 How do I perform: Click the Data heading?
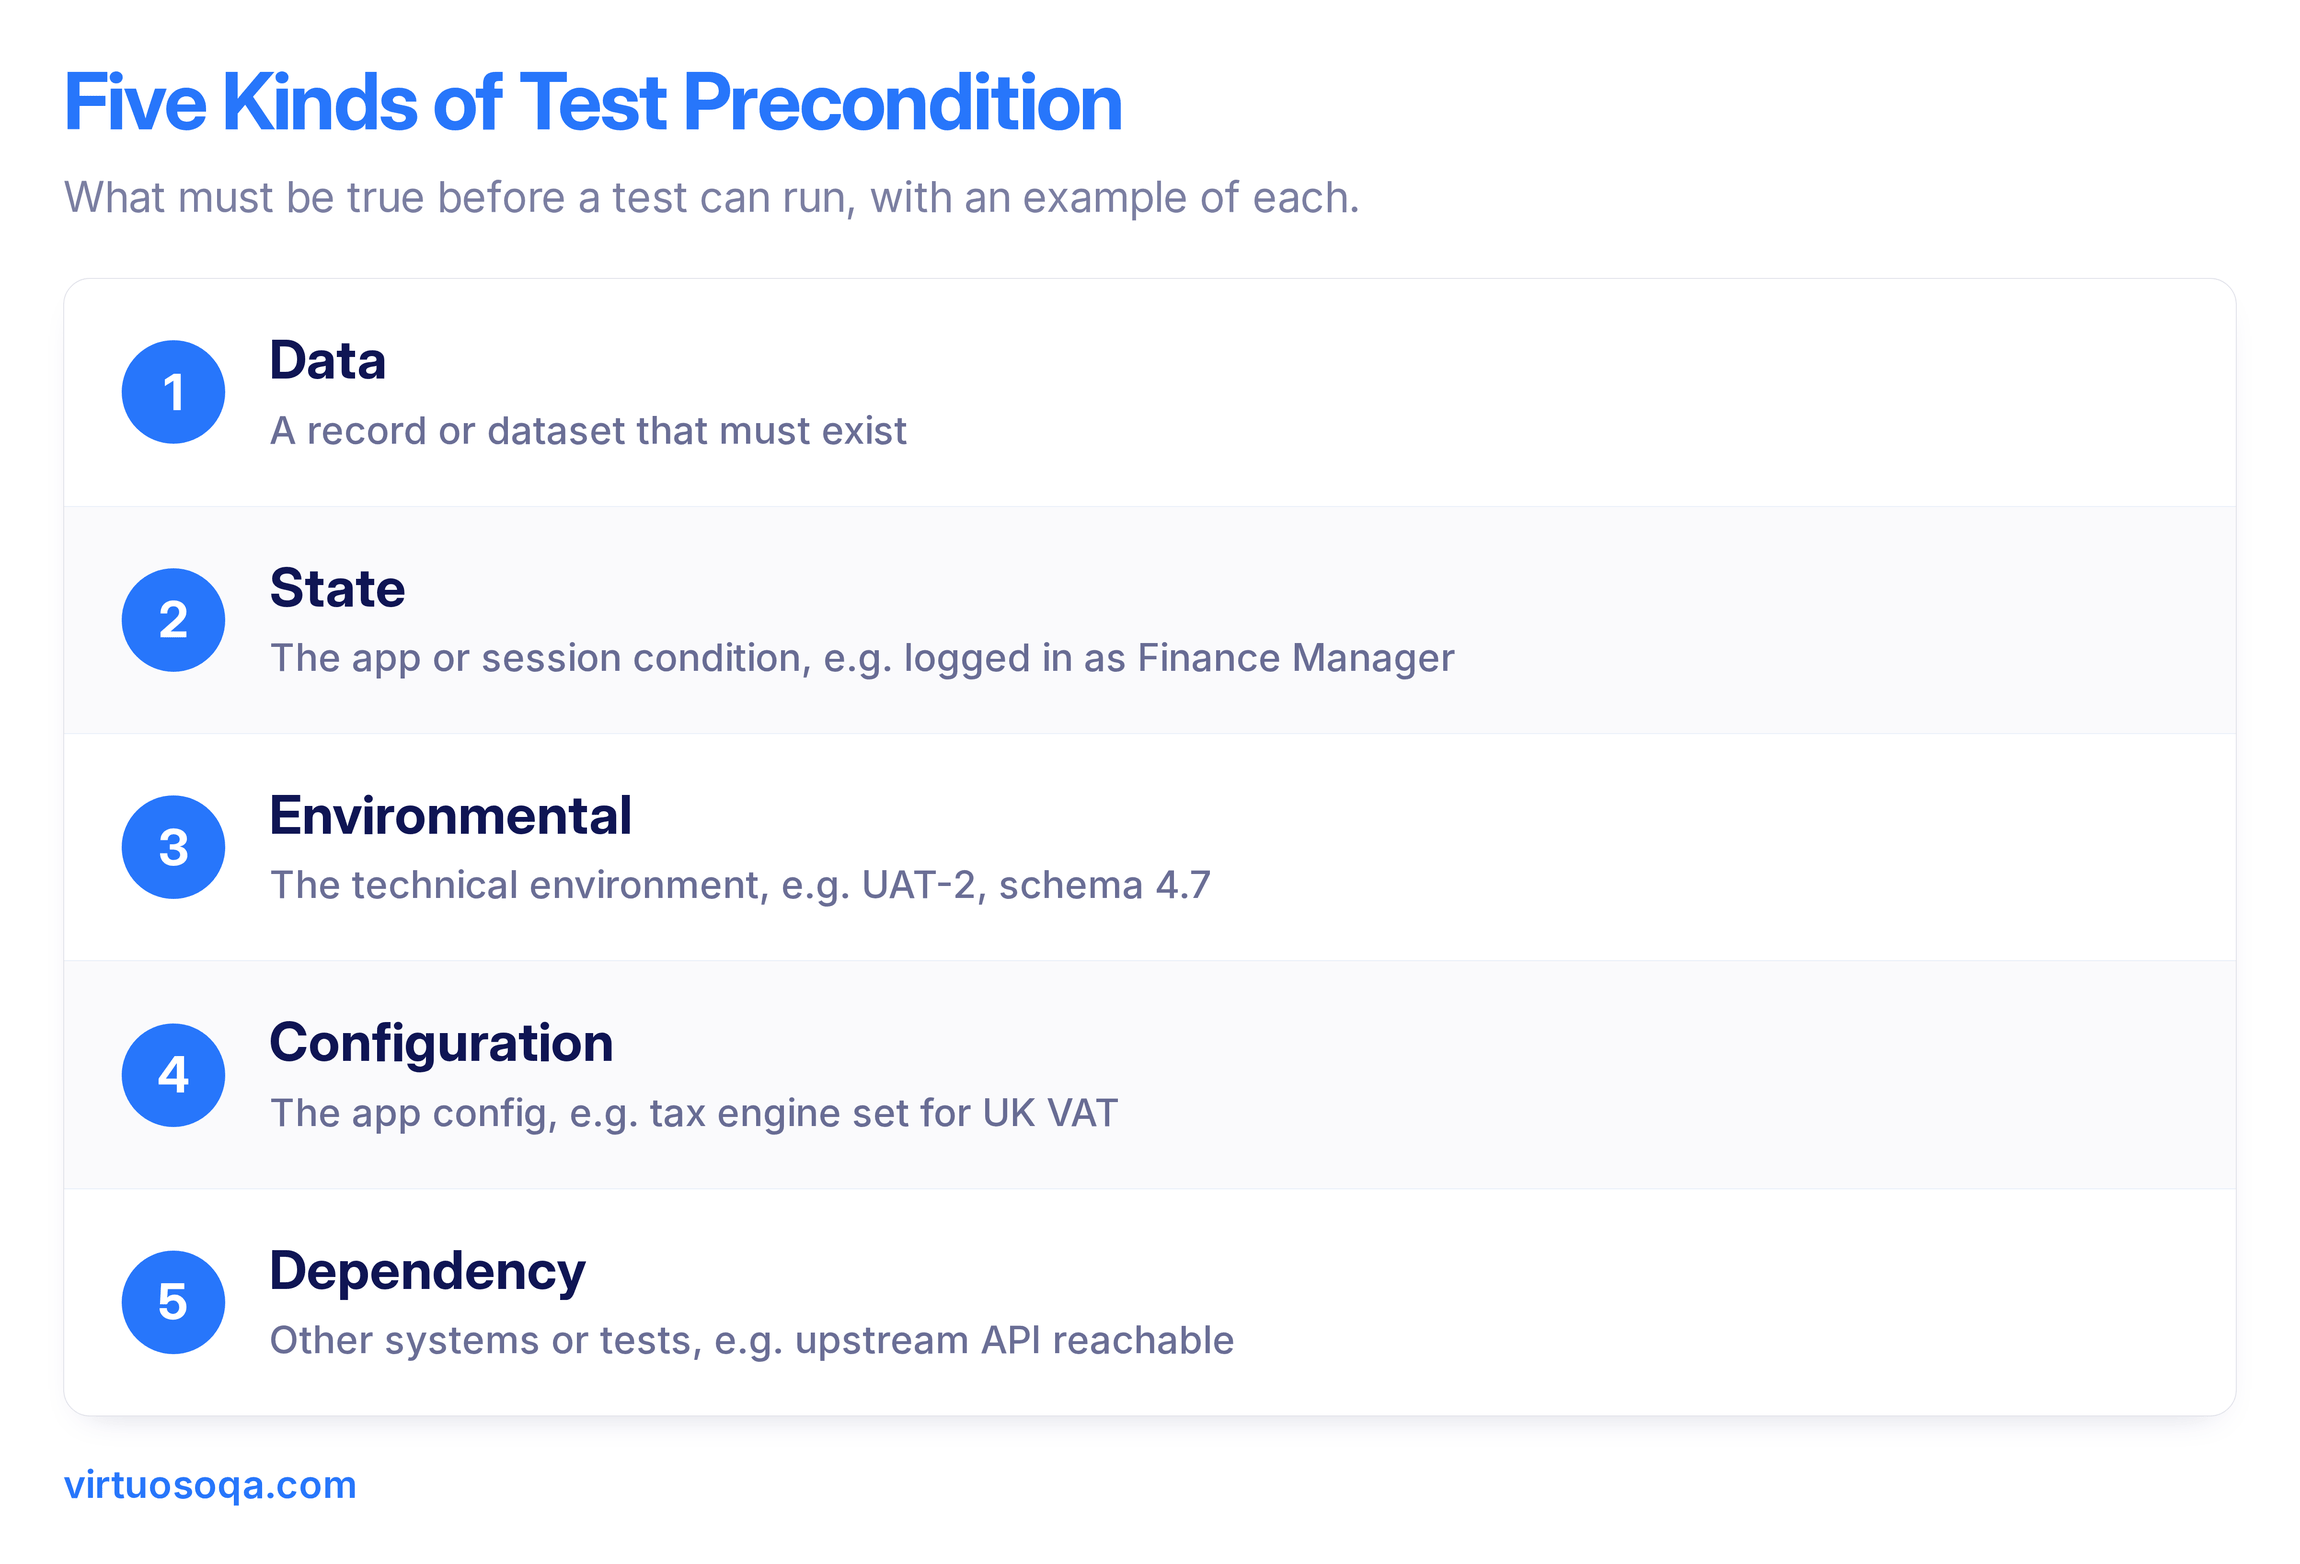pos(328,360)
